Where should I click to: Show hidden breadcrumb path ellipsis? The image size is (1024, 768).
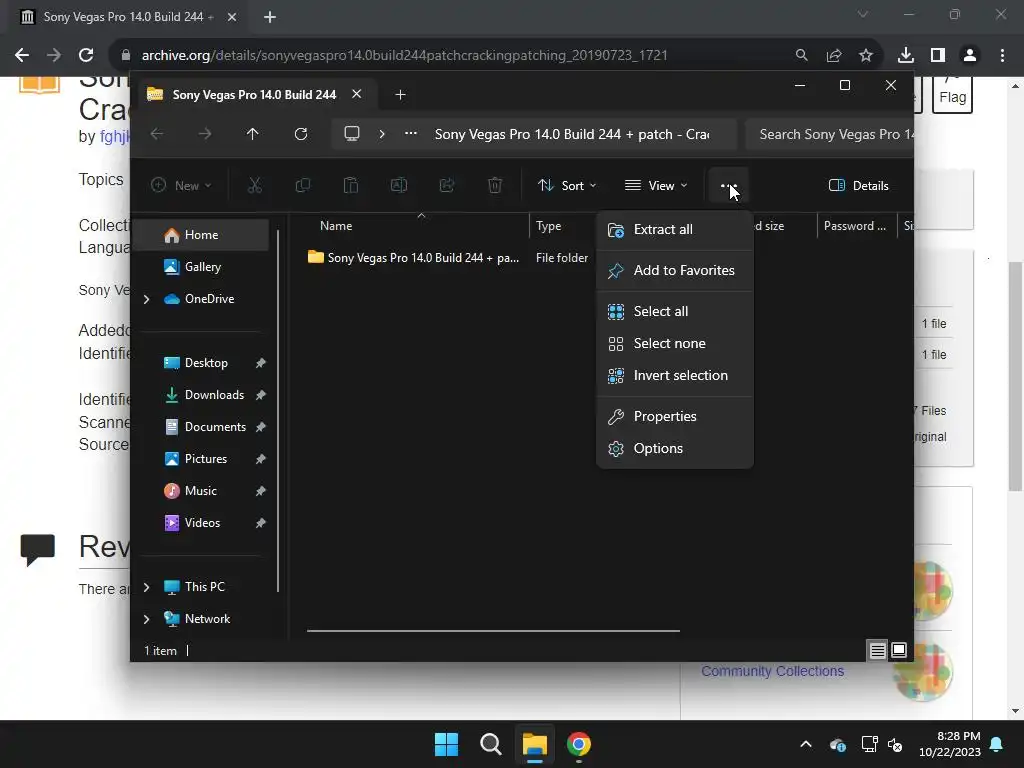(x=411, y=134)
